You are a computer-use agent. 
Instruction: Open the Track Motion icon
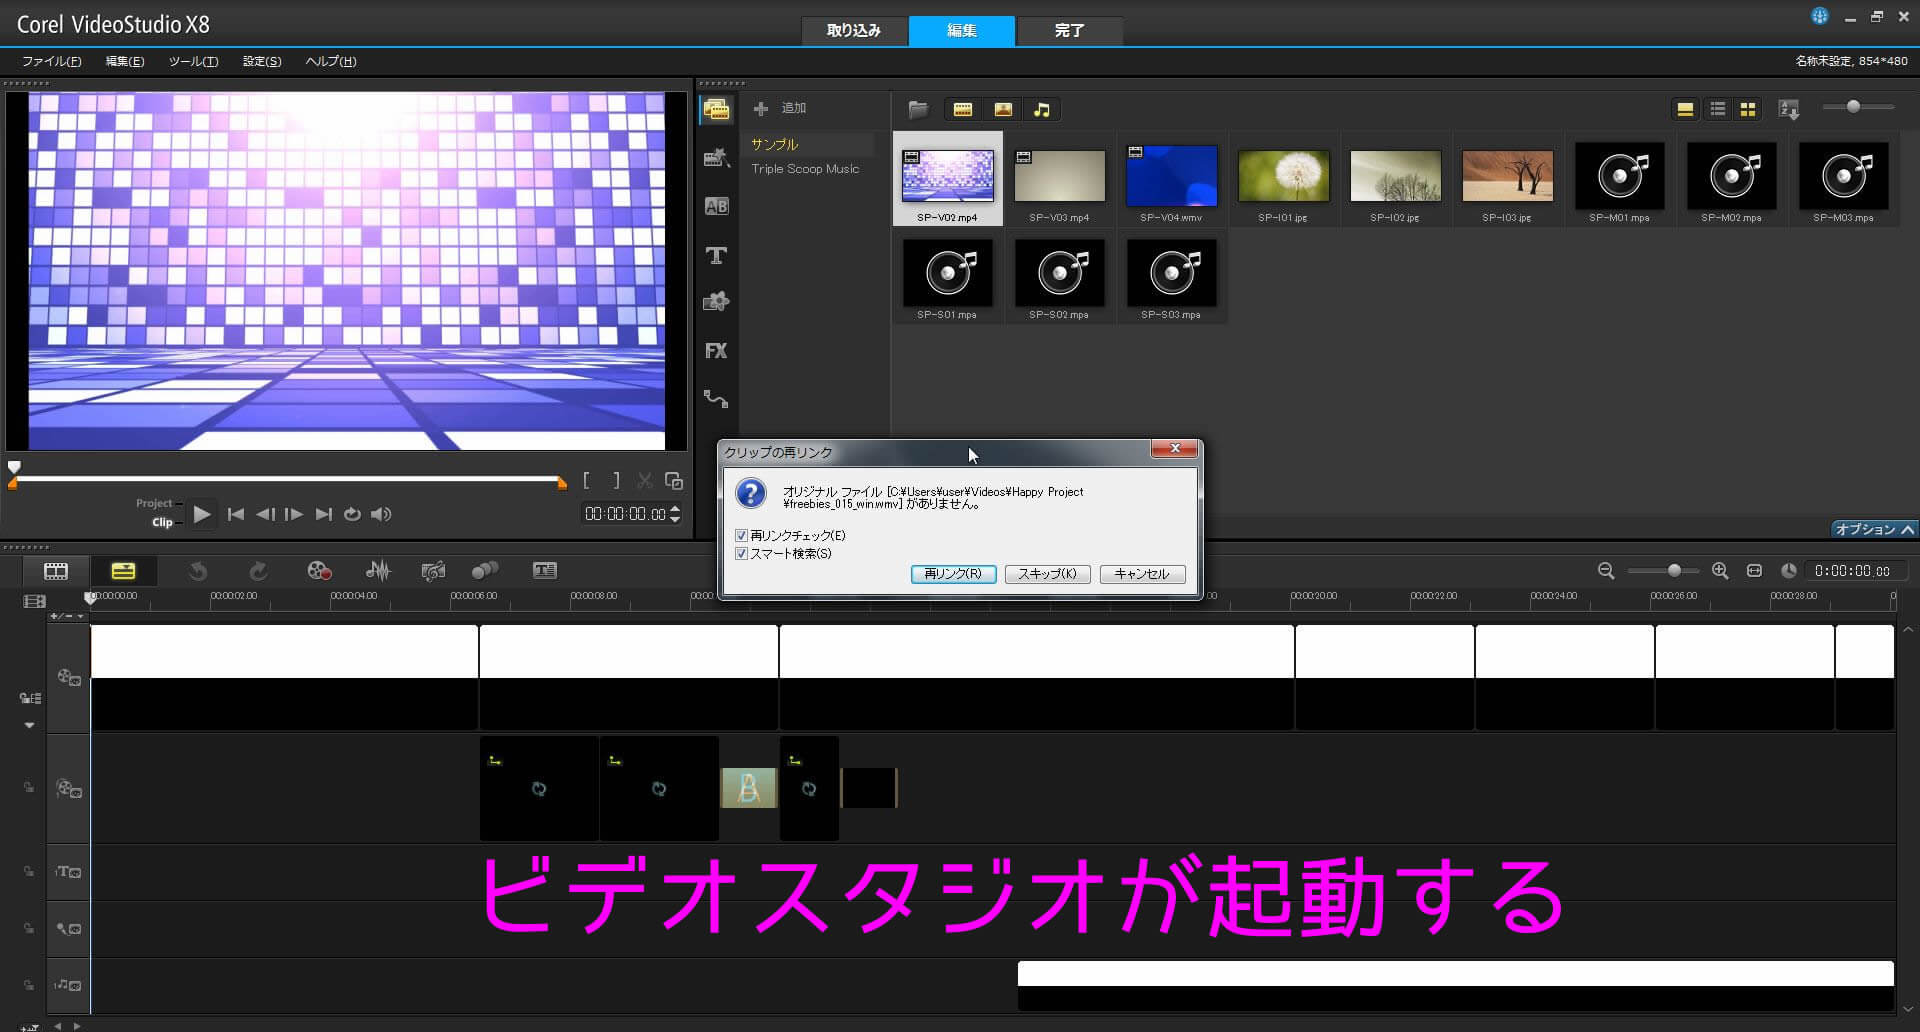tap(485, 571)
